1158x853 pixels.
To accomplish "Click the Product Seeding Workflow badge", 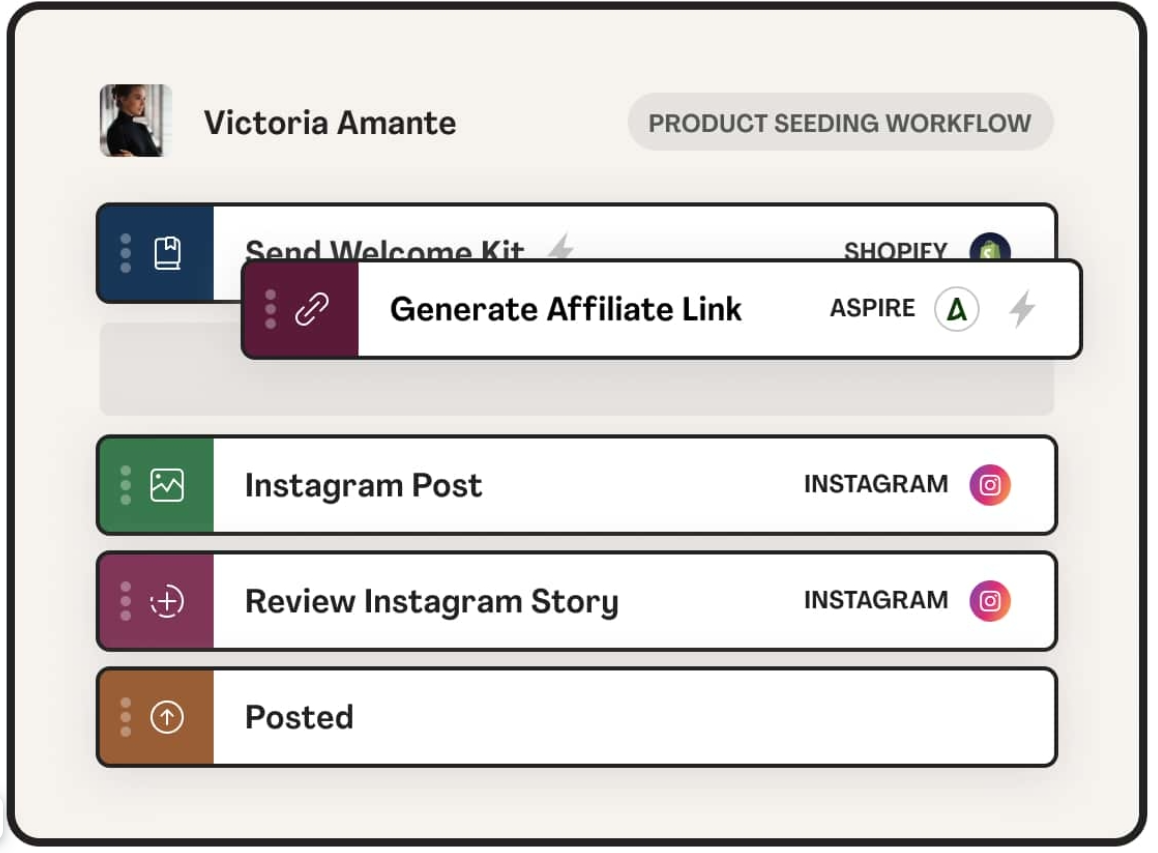I will pos(839,123).
